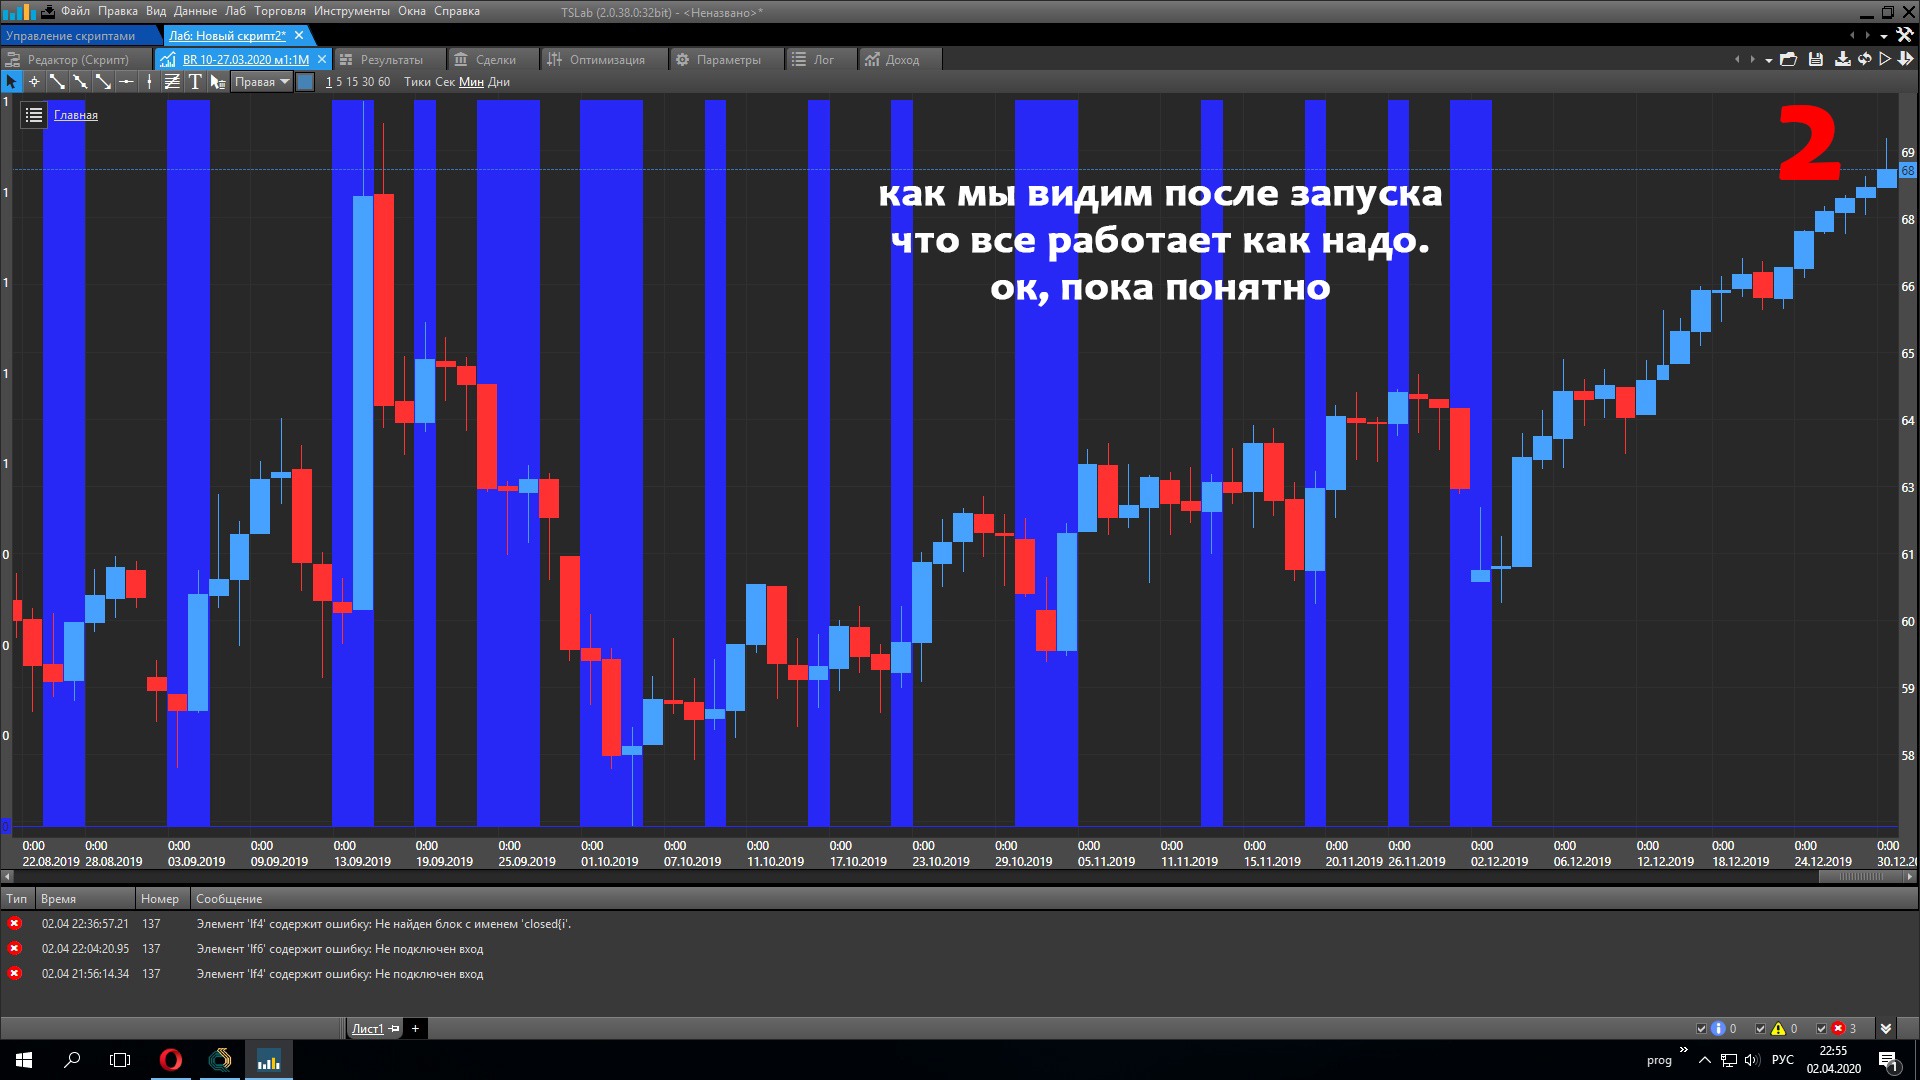
Task: Pick the text annotation T tool
Action: [x=195, y=82]
